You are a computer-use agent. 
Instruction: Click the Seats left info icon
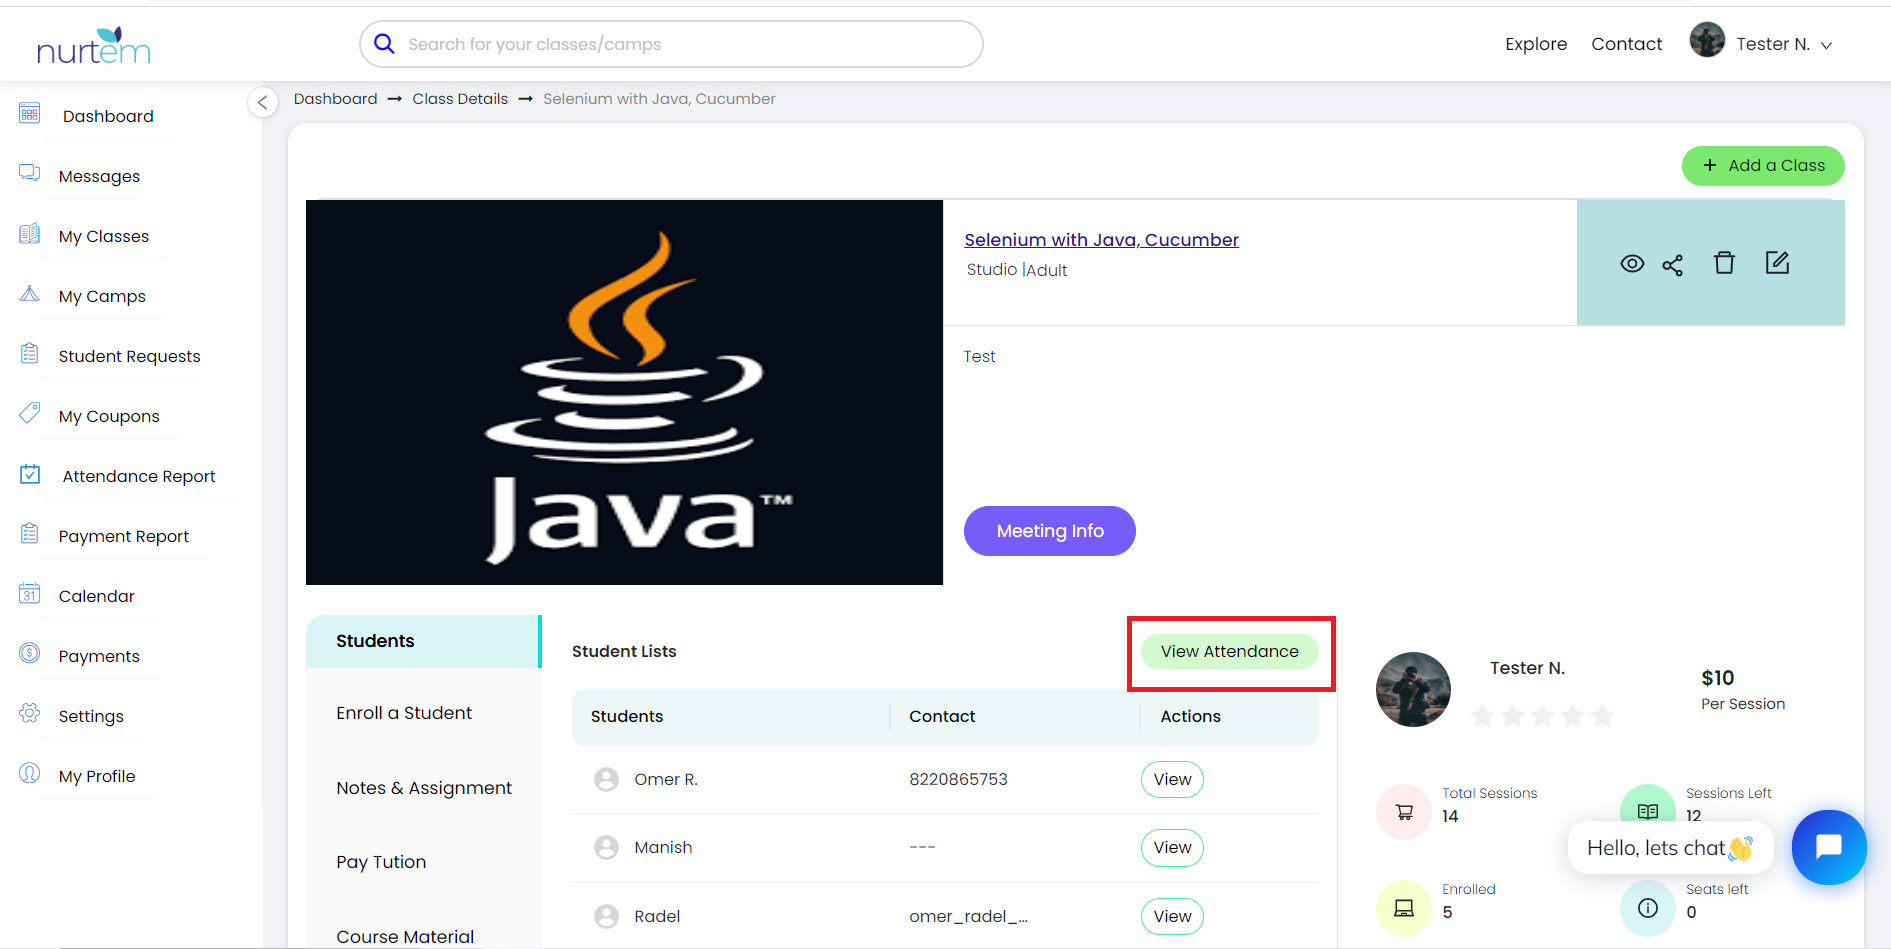pos(1647,908)
